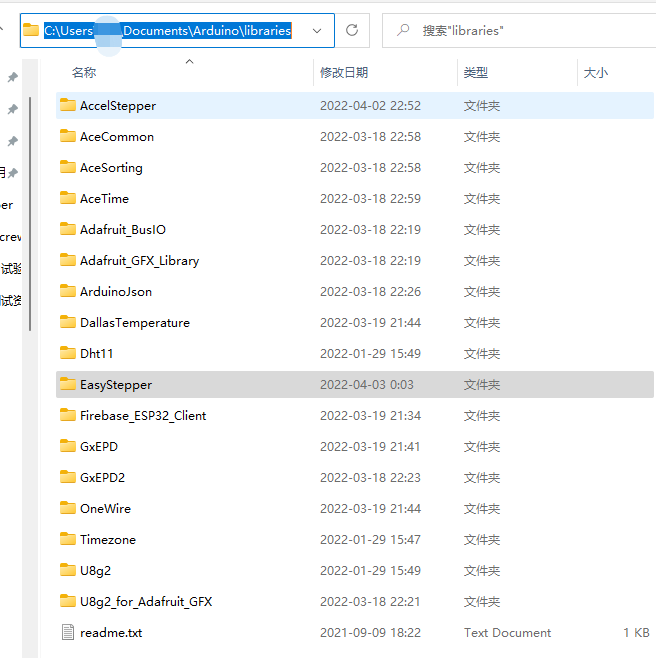
Task: Click the 1 KB size of readme.txt
Action: tap(636, 633)
